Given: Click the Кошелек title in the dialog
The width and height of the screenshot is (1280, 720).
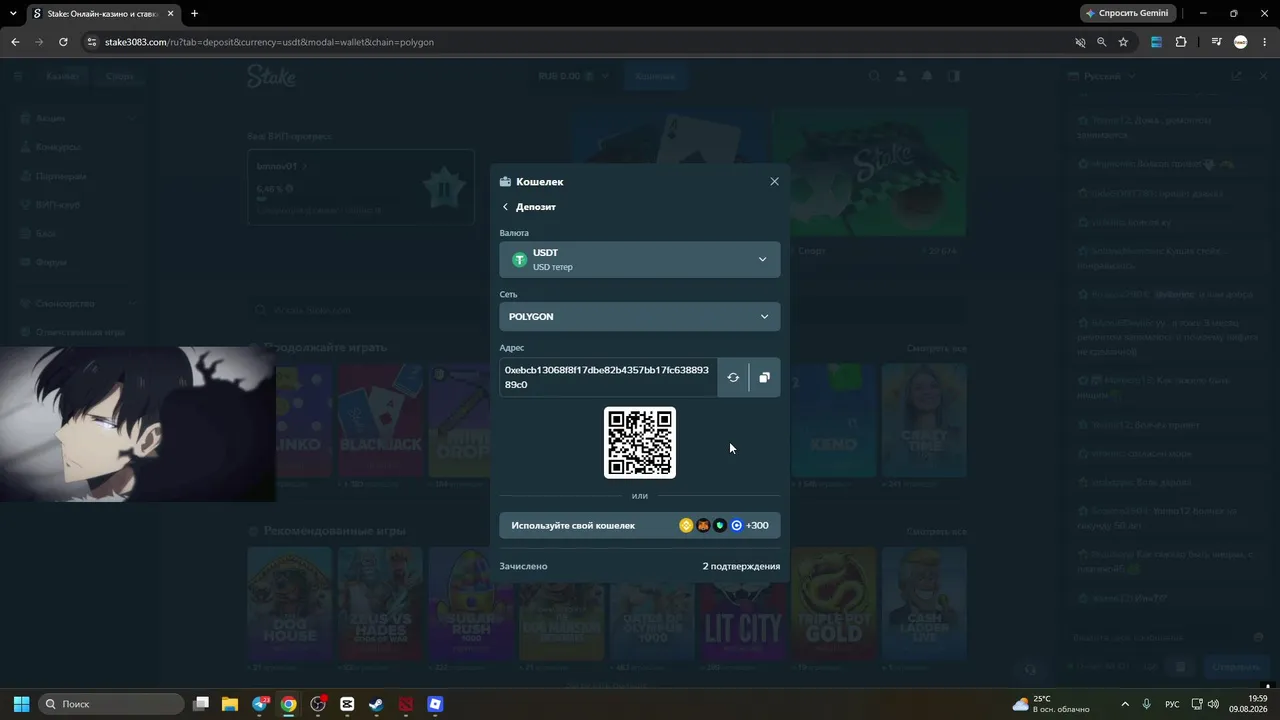Looking at the screenshot, I should [x=540, y=182].
